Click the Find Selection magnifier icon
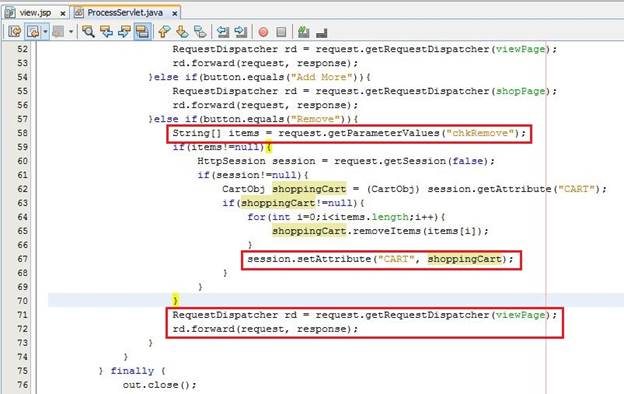 tap(88, 31)
